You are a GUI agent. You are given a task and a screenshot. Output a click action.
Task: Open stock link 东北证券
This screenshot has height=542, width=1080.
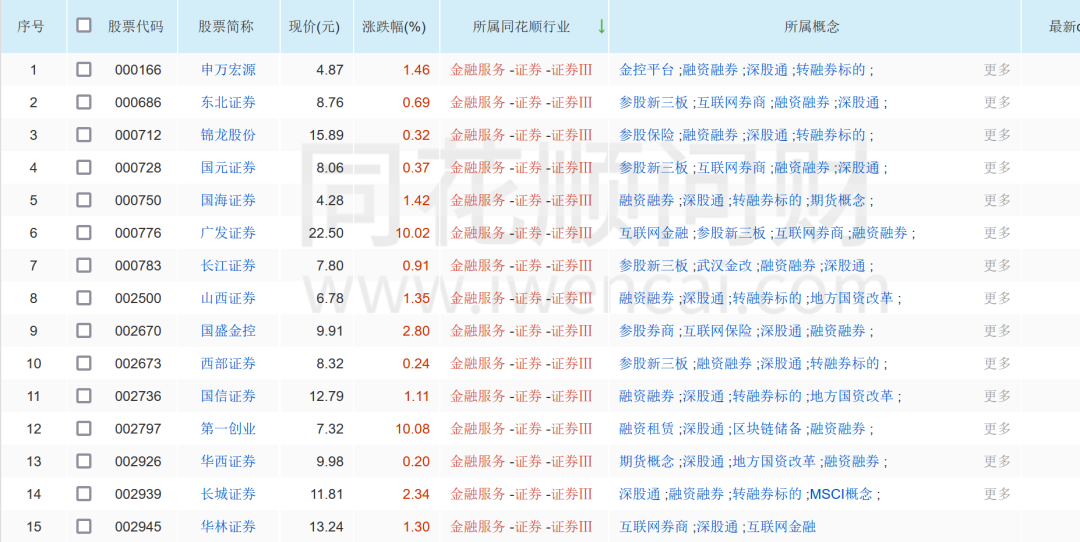228,102
